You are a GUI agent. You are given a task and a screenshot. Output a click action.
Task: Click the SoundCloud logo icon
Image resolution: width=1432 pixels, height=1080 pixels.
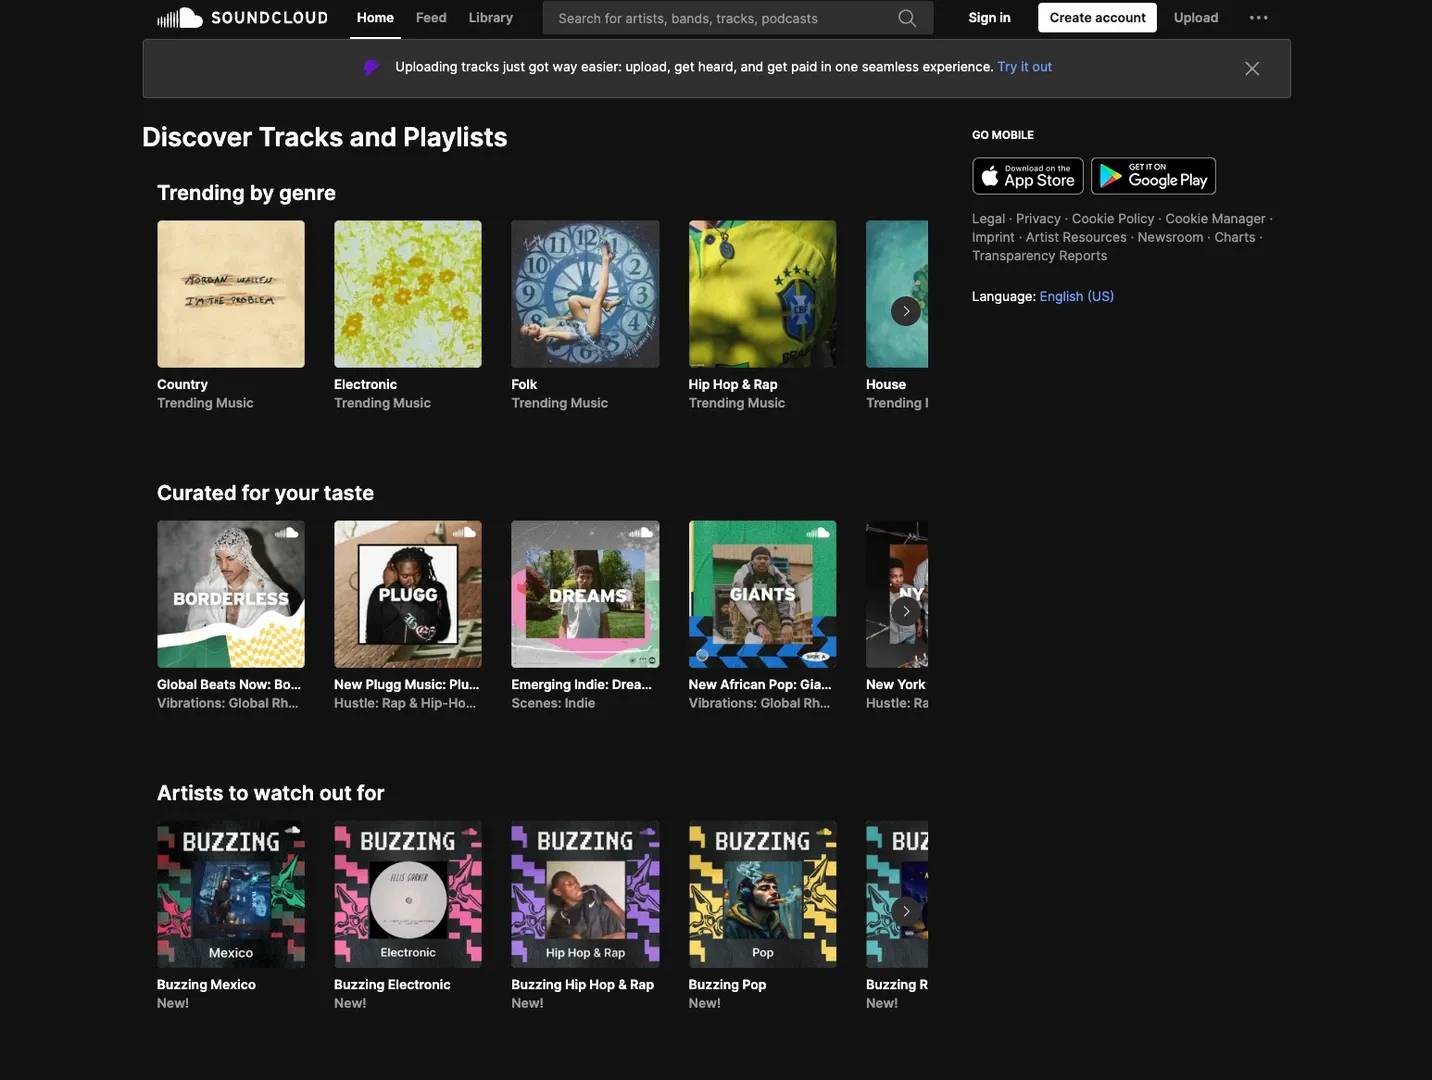pos(181,18)
